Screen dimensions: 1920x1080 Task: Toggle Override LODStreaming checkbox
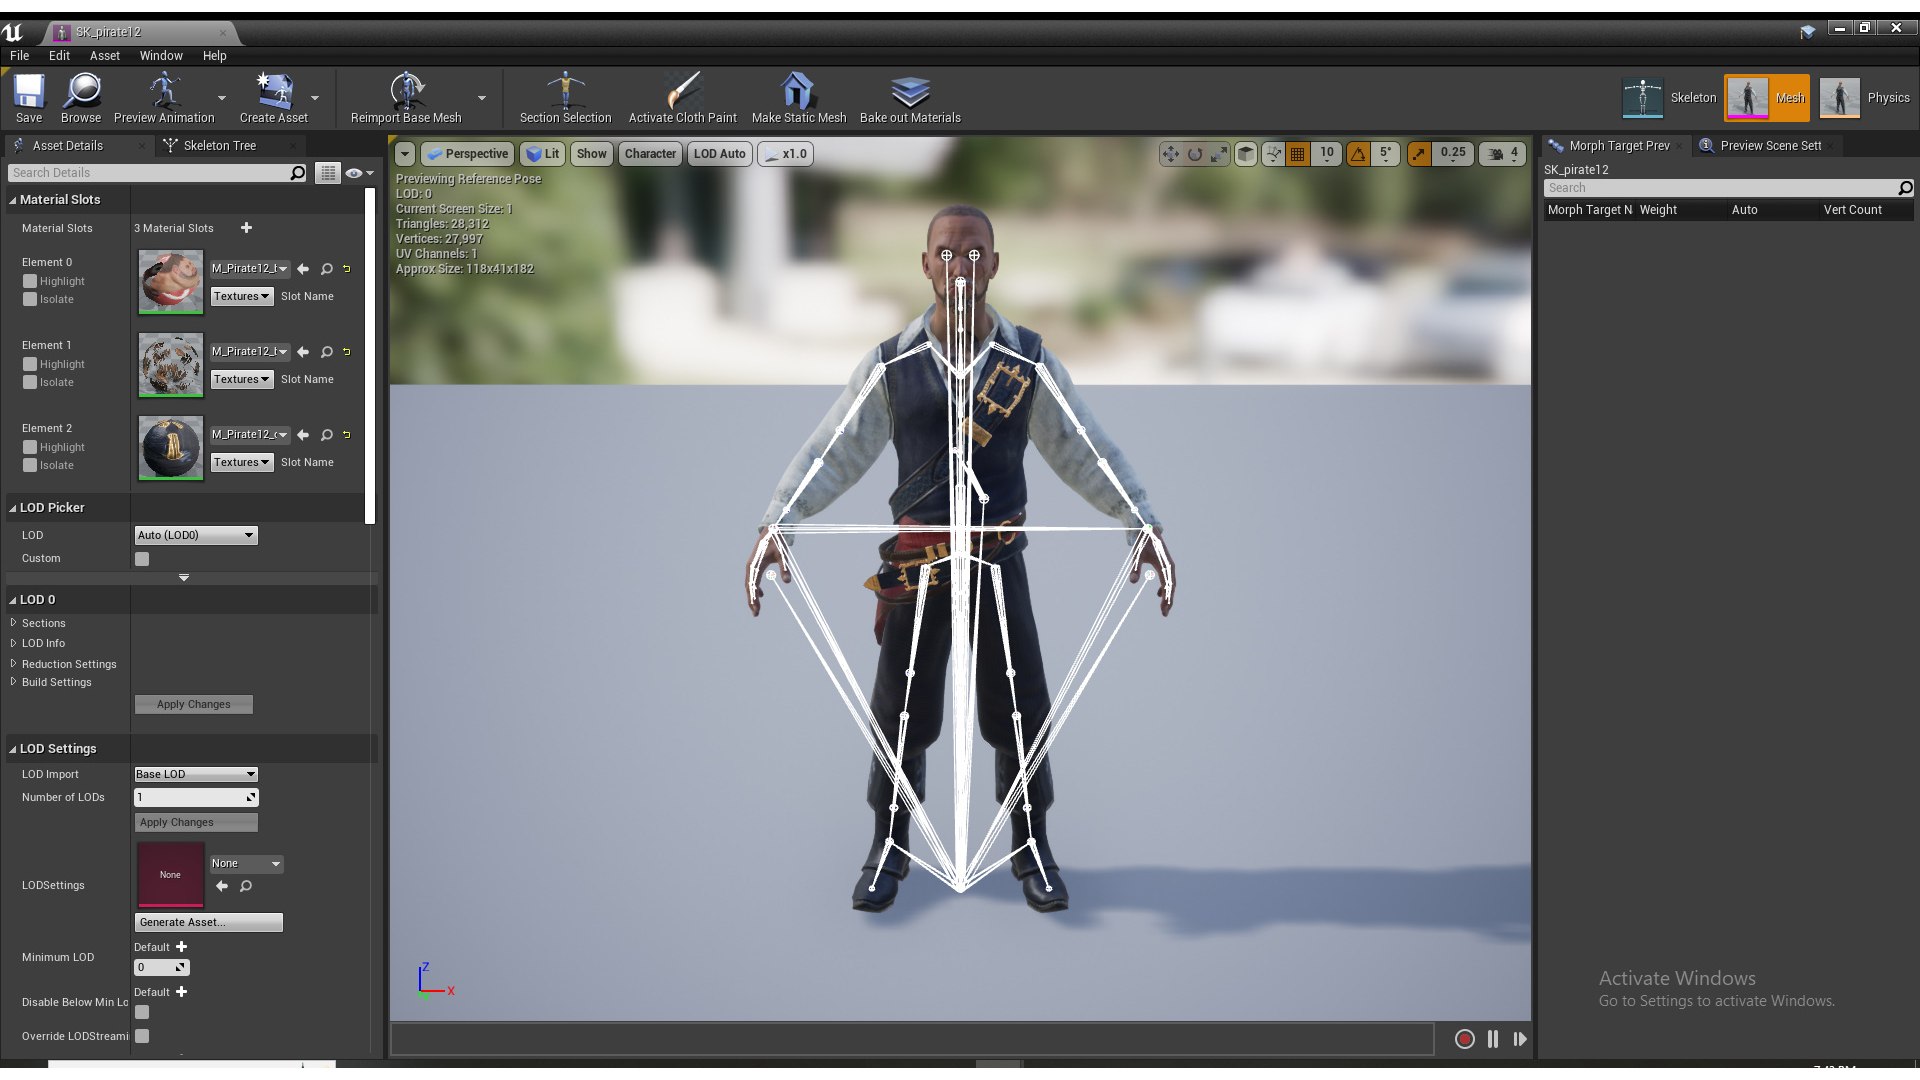point(142,1036)
